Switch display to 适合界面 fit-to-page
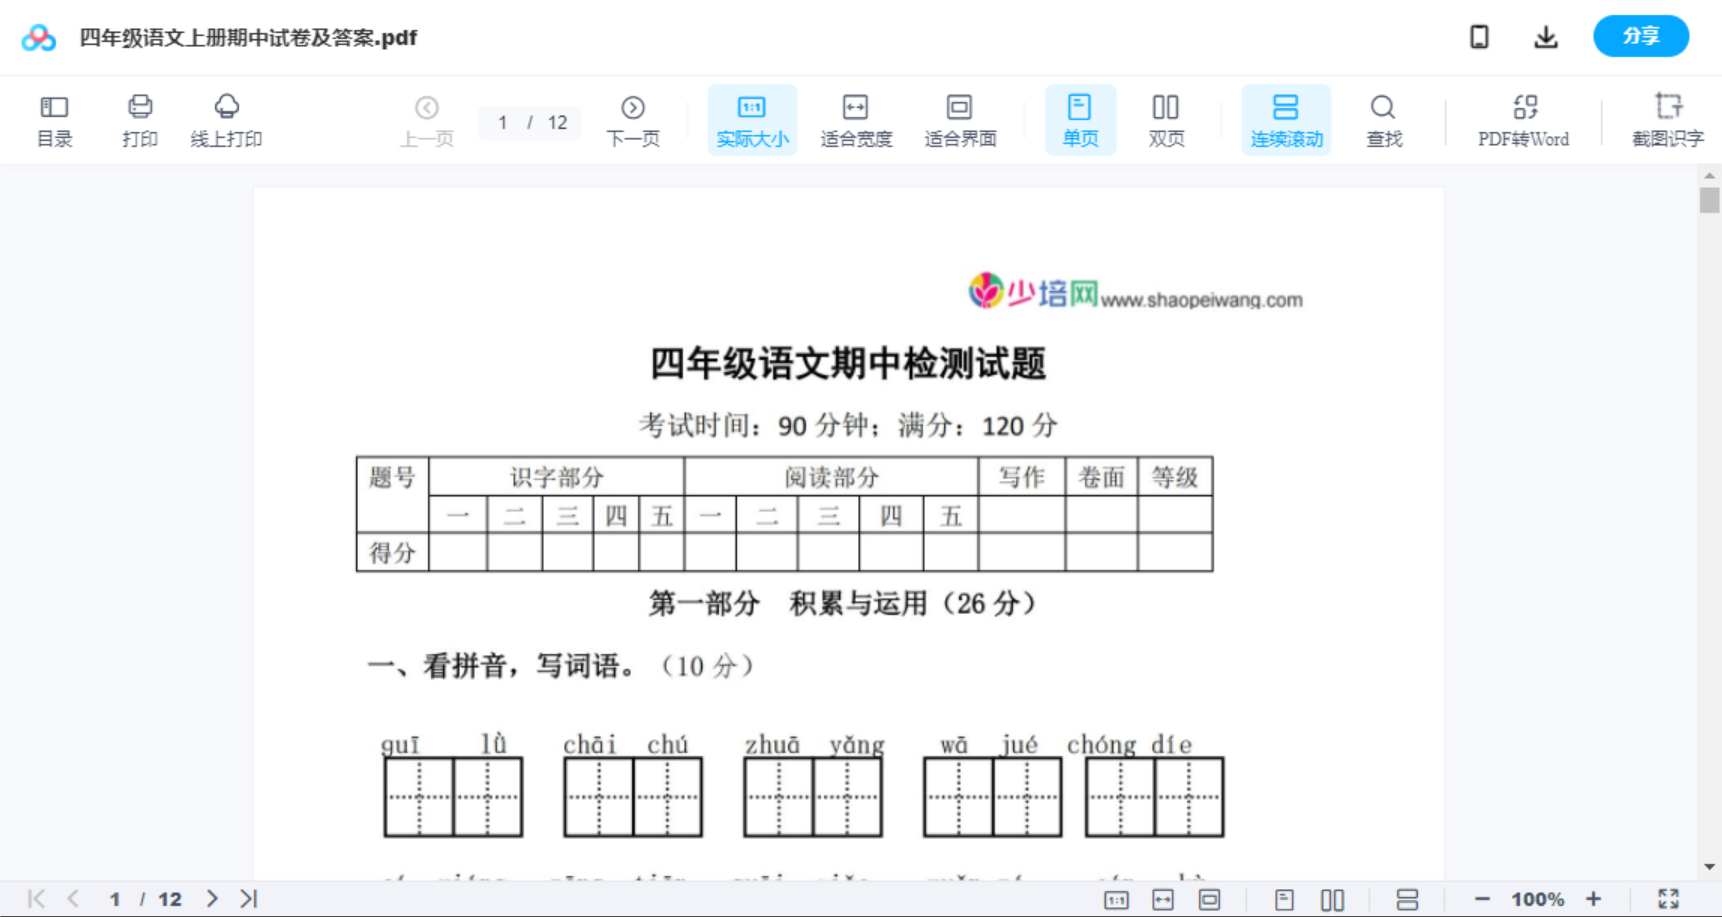The width and height of the screenshot is (1722, 917). [959, 119]
